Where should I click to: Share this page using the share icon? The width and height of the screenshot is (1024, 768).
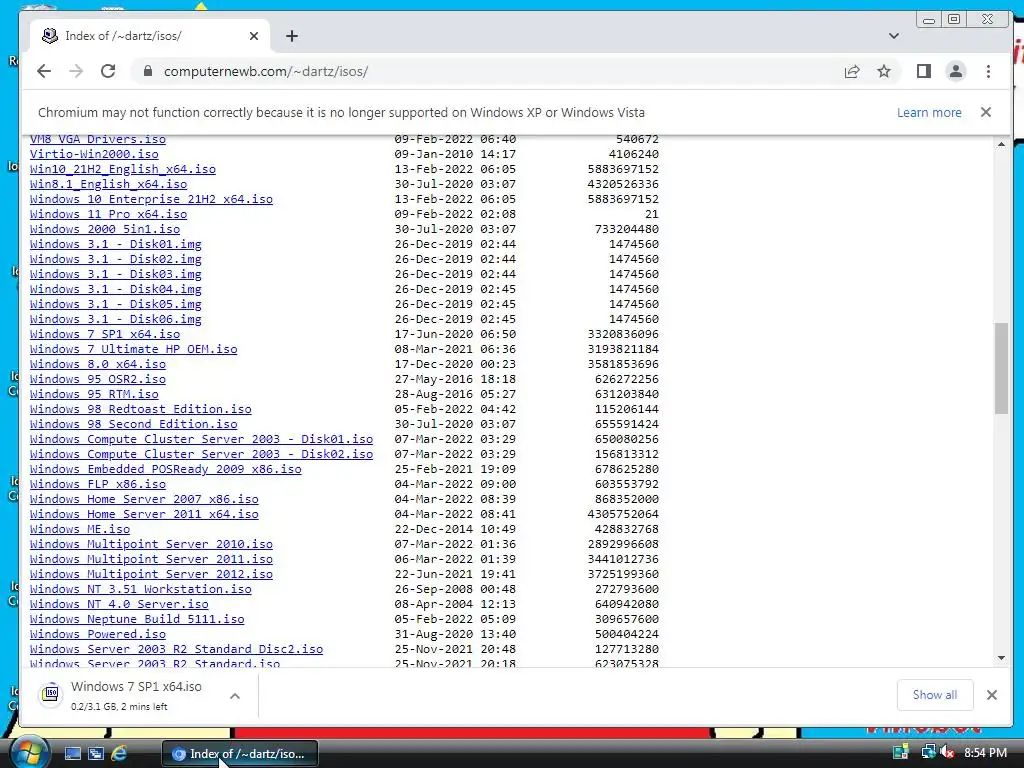click(x=852, y=71)
